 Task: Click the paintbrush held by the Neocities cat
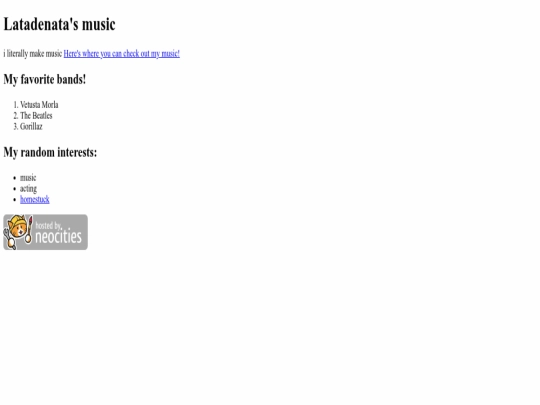pos(29,228)
